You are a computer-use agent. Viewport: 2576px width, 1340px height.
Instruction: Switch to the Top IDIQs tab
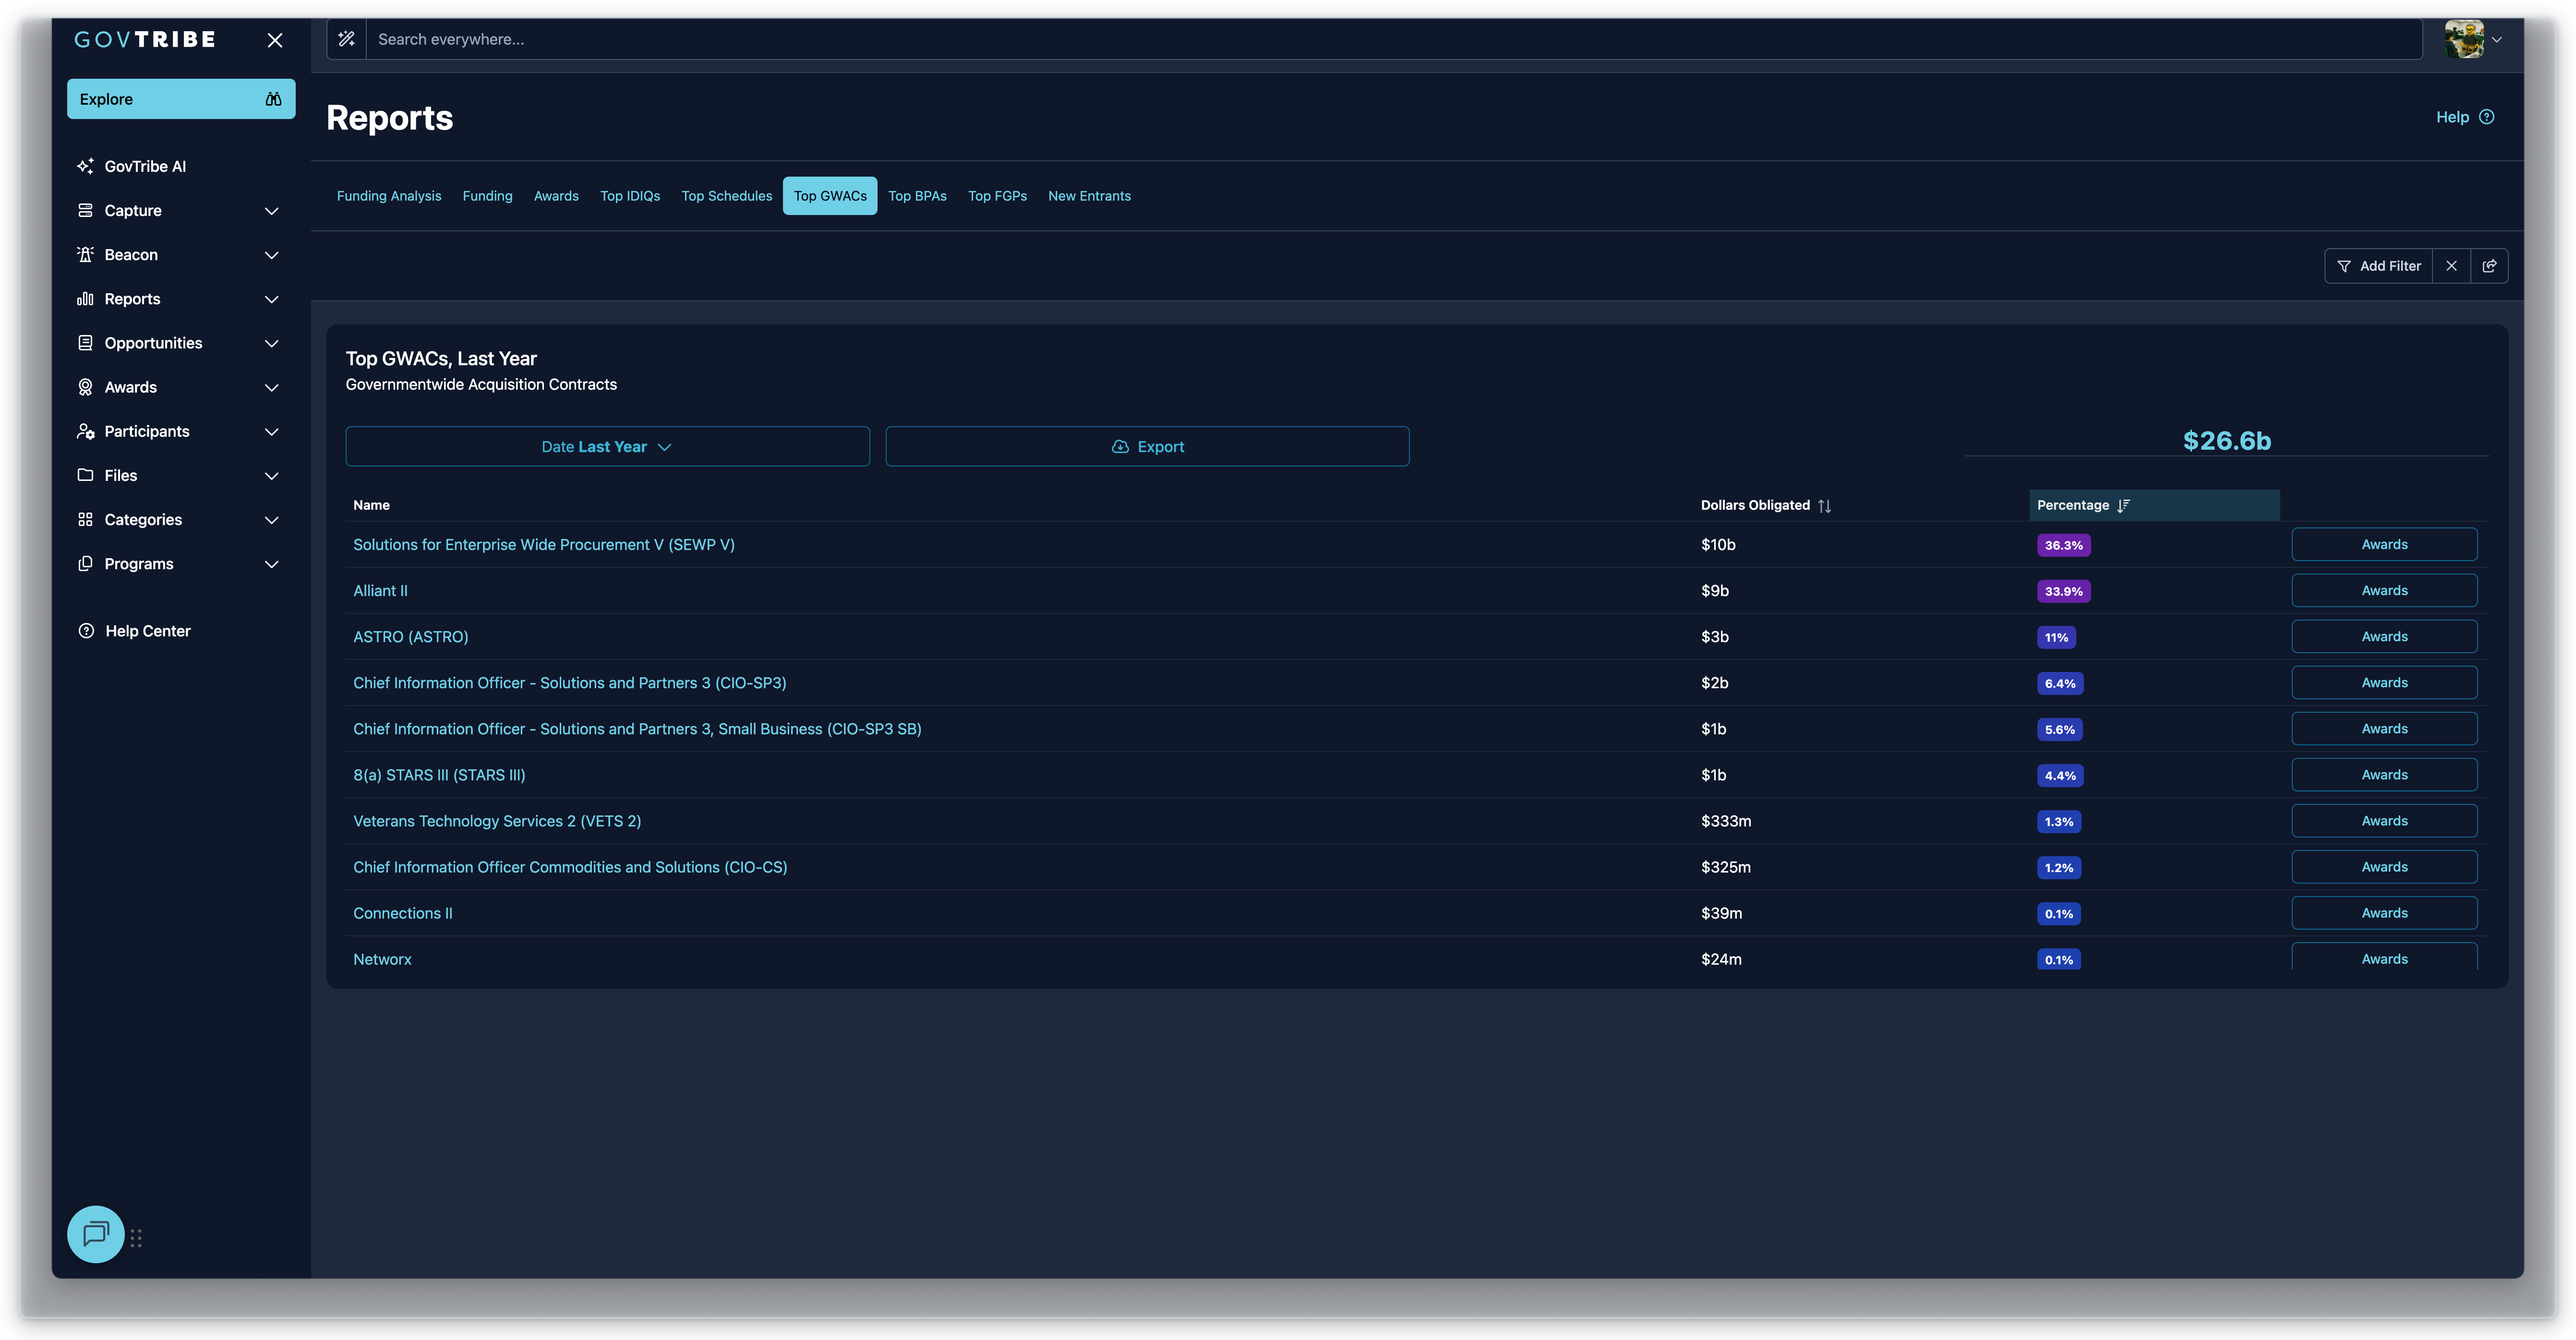tap(630, 196)
